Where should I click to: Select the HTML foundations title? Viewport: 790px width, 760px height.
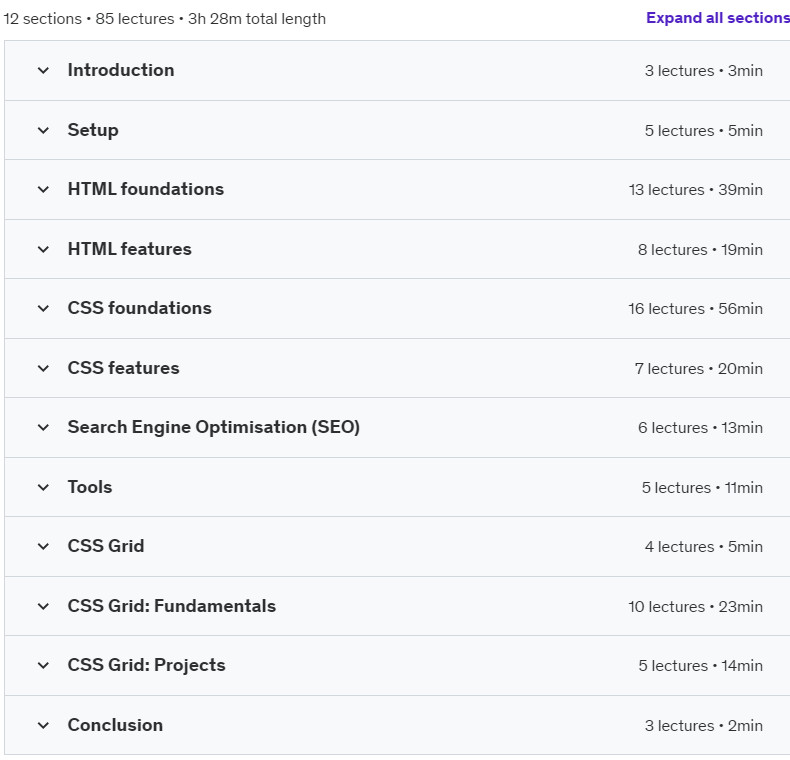(146, 189)
